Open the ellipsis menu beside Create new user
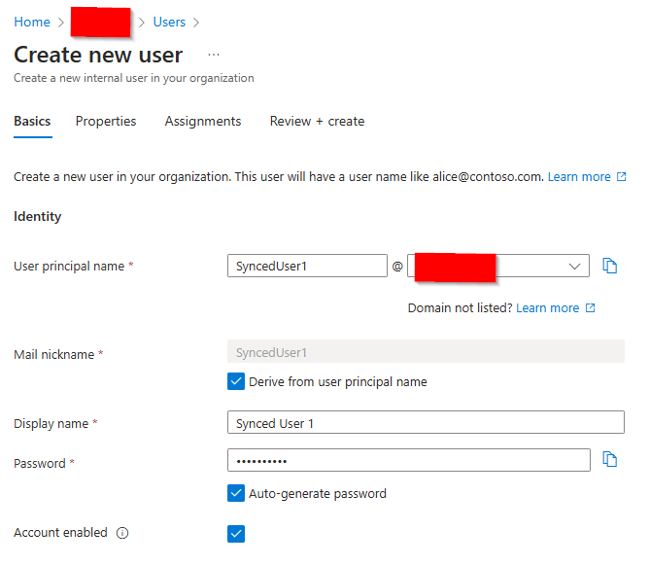The width and height of the screenshot is (666, 568). click(213, 54)
